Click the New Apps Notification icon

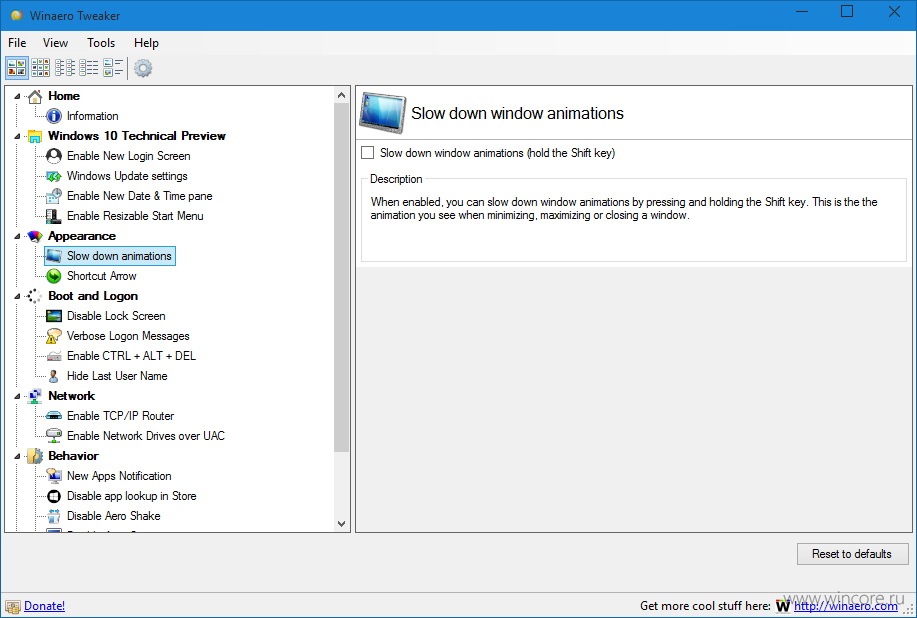pos(54,476)
